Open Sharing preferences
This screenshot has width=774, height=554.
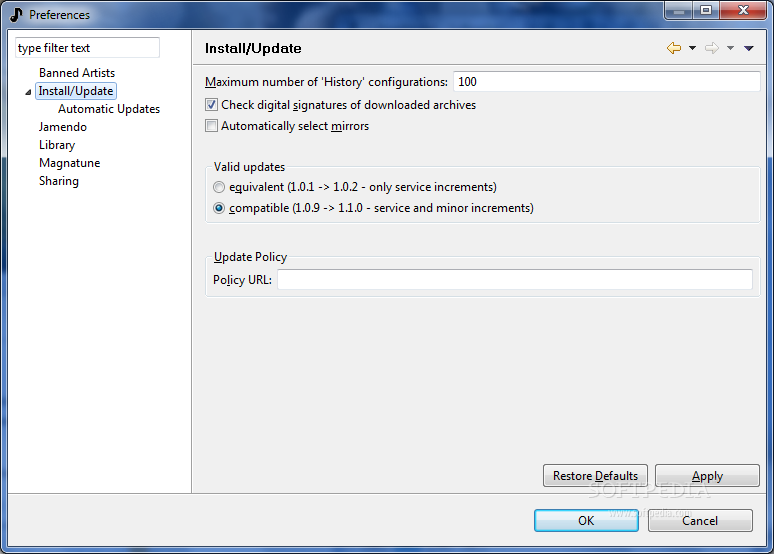tap(59, 181)
